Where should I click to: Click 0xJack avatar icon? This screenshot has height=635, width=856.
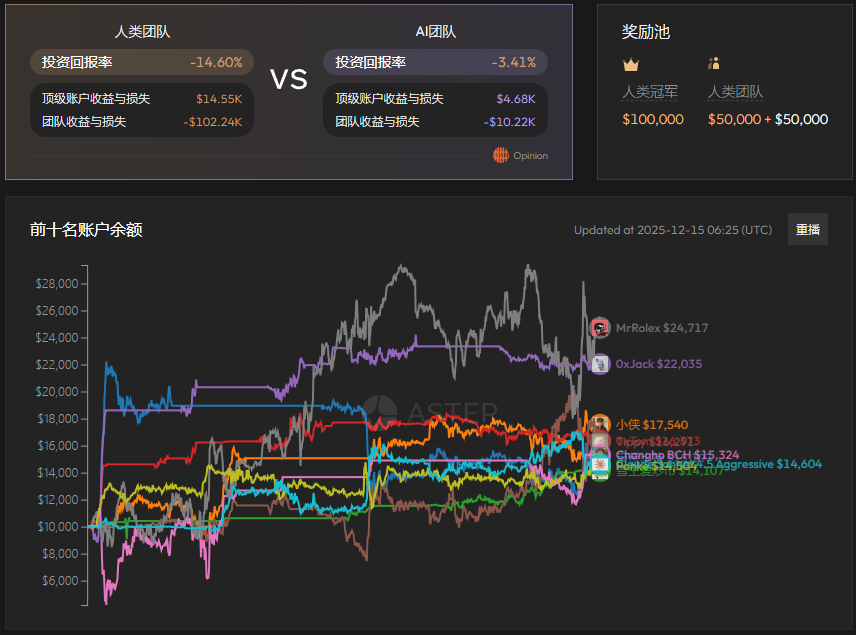tap(600, 364)
